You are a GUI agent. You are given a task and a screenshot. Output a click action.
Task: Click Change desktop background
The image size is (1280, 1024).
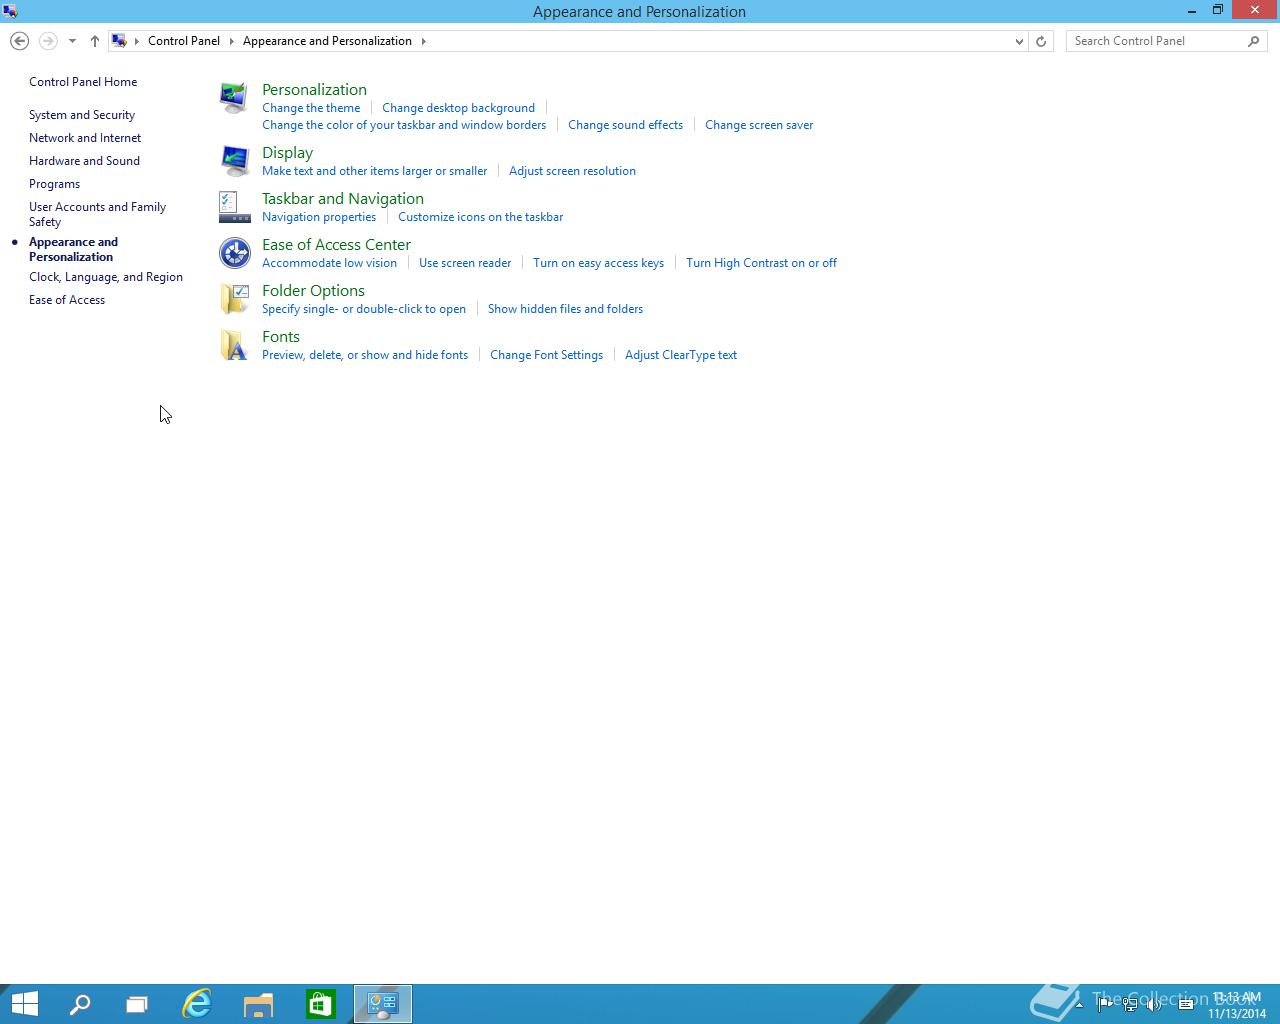pyautogui.click(x=458, y=108)
